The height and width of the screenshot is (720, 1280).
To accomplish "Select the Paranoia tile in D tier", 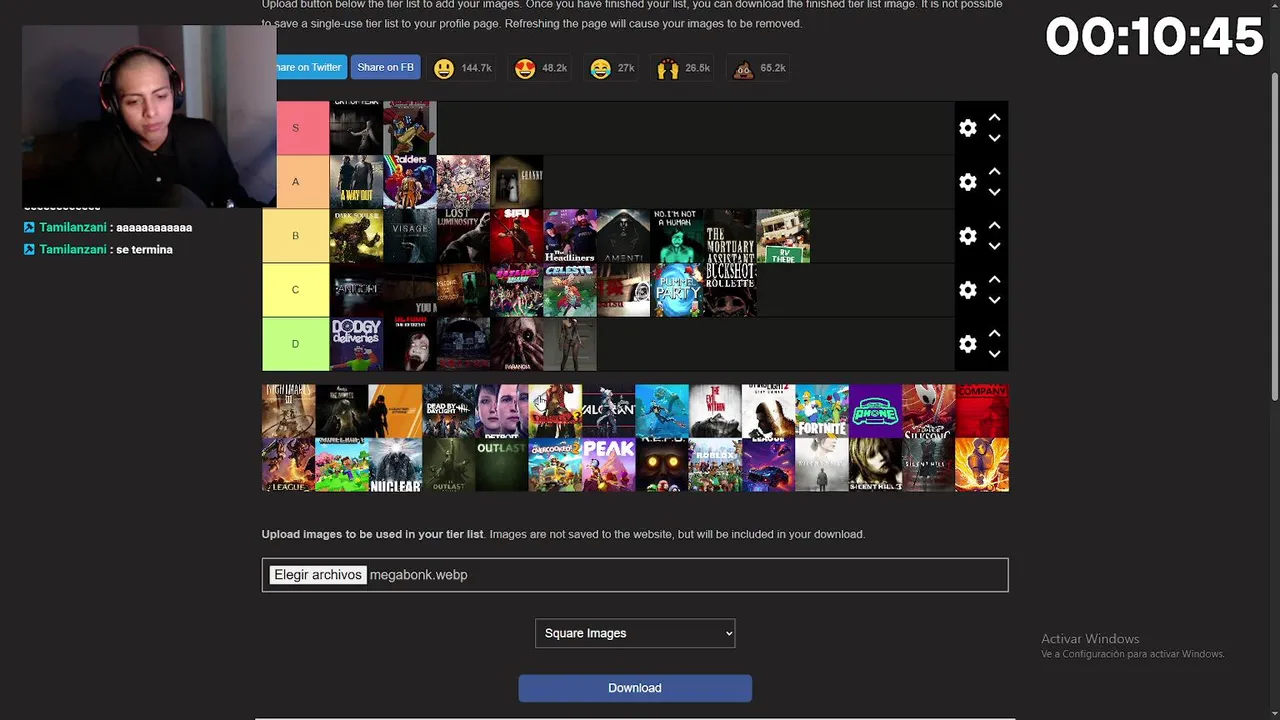I will coord(517,344).
